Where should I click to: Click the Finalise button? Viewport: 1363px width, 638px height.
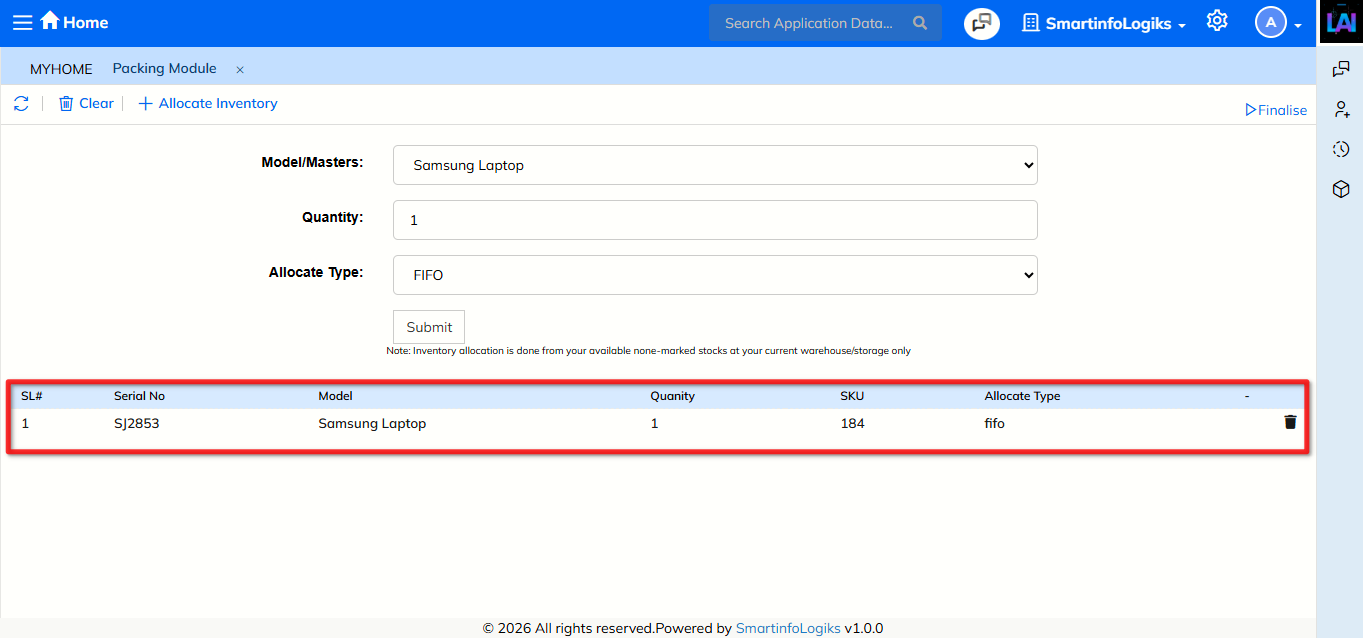[x=1276, y=110]
